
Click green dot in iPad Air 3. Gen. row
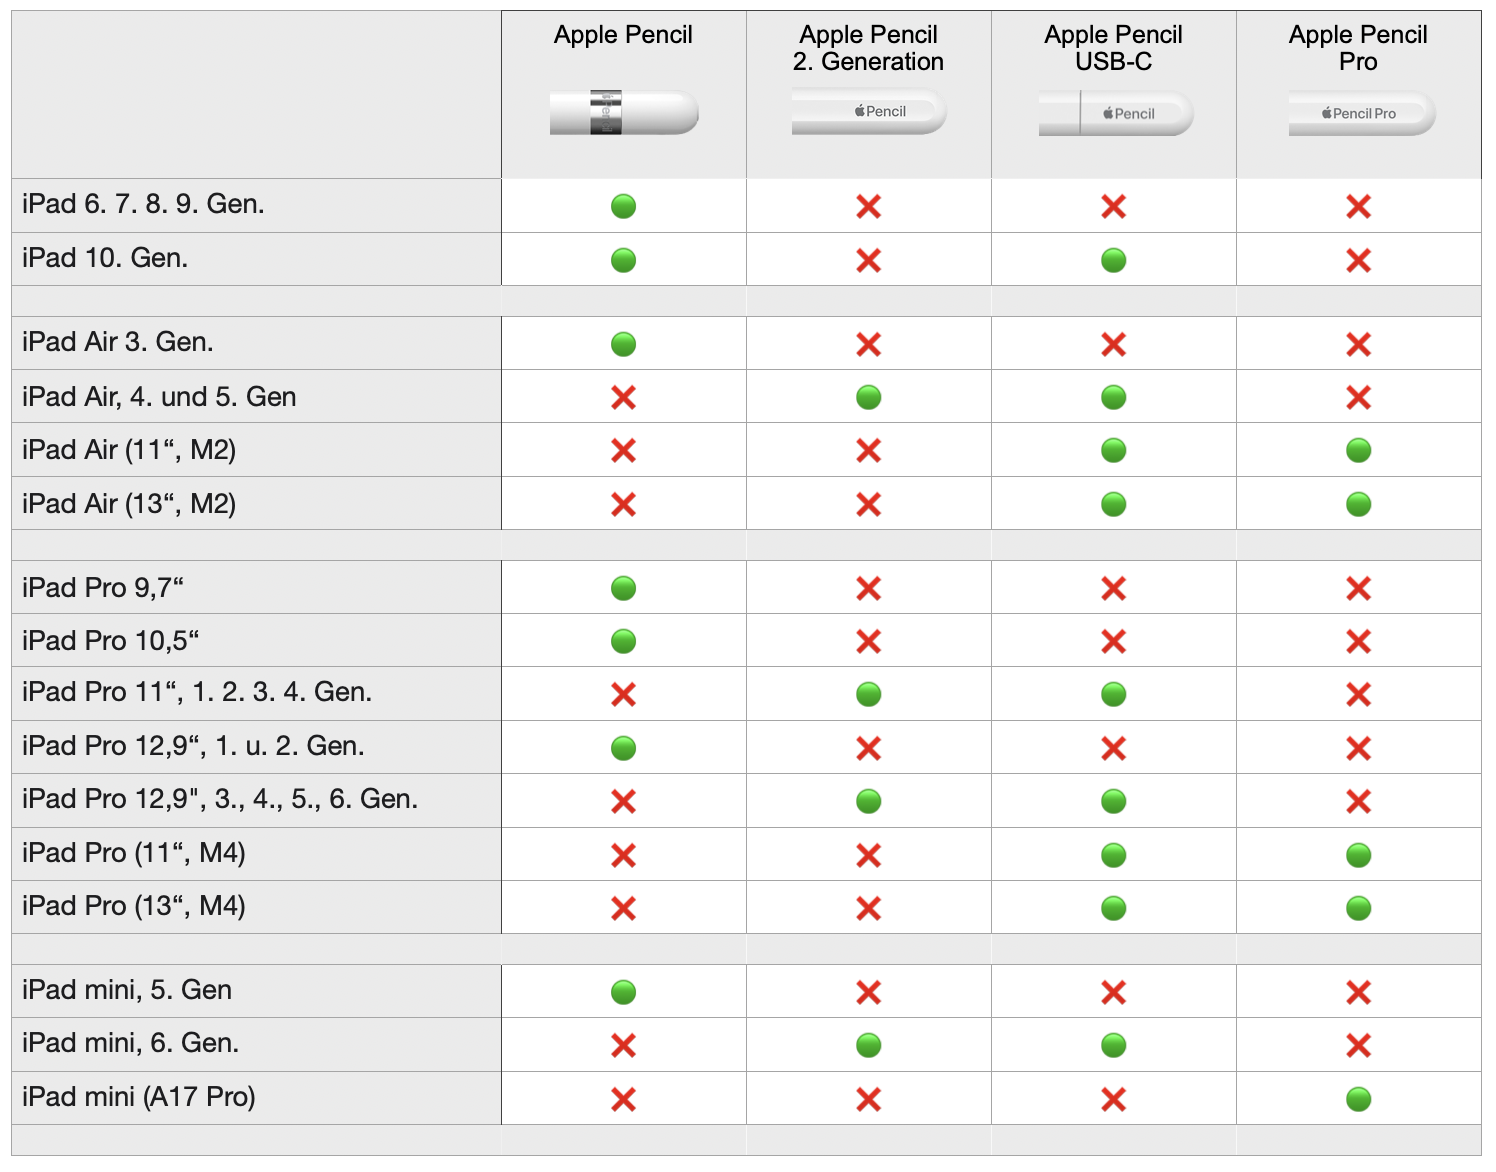pyautogui.click(x=623, y=344)
